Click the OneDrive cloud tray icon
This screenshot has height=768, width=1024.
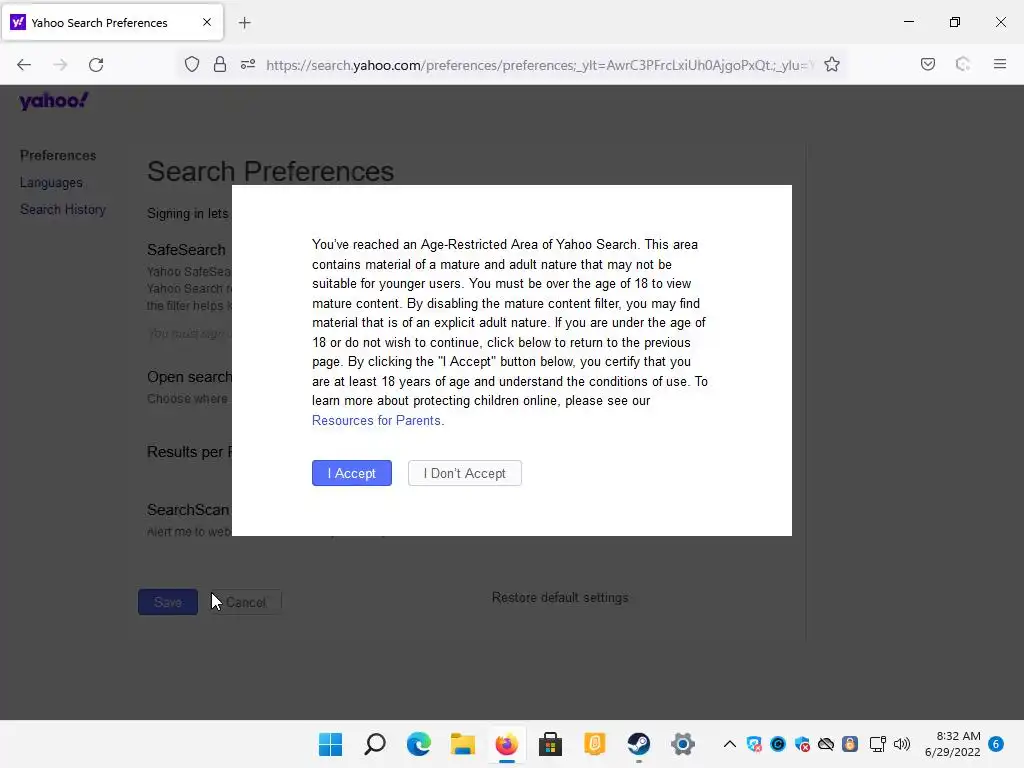[x=826, y=744]
